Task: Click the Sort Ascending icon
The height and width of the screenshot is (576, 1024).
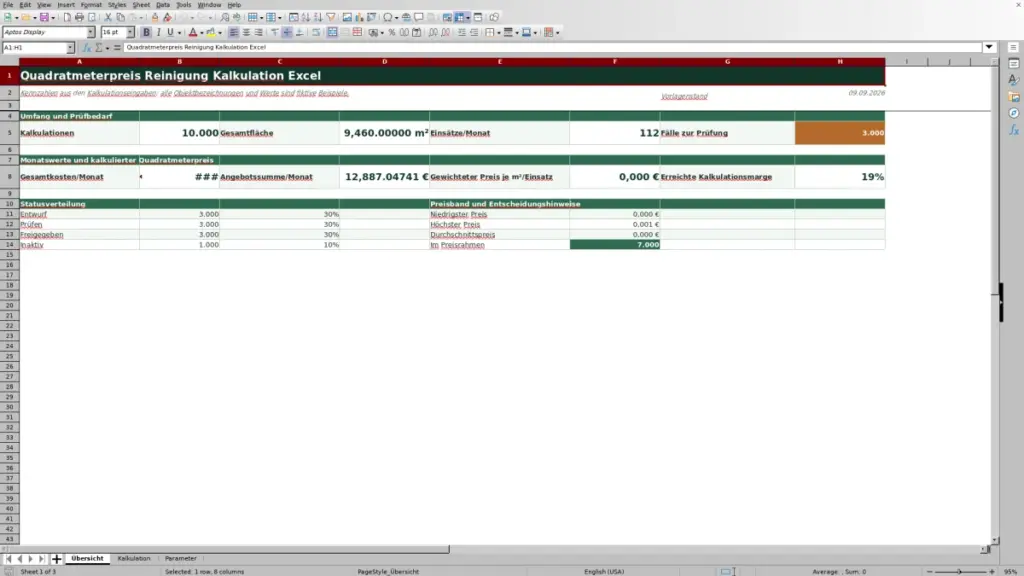Action: pos(306,18)
